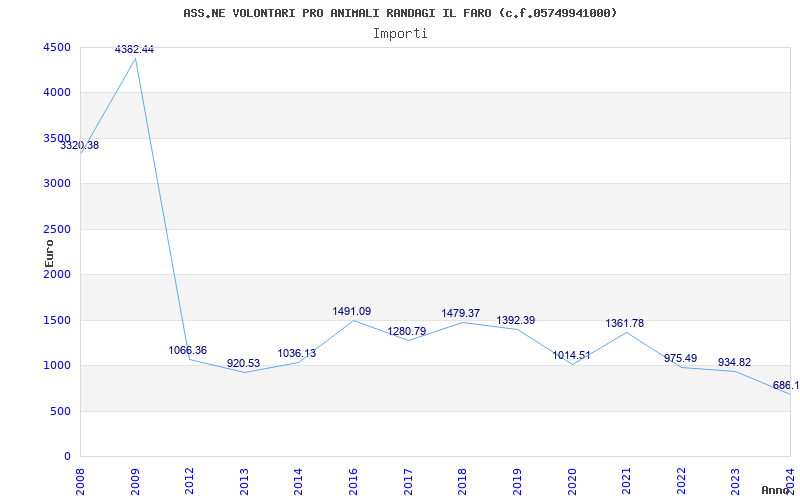Click the 2022 year label

(x=681, y=481)
